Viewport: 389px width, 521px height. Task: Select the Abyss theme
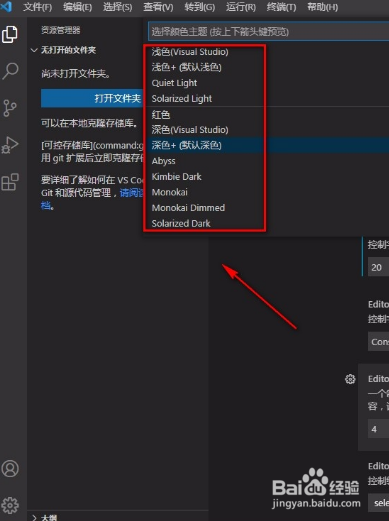tap(163, 161)
